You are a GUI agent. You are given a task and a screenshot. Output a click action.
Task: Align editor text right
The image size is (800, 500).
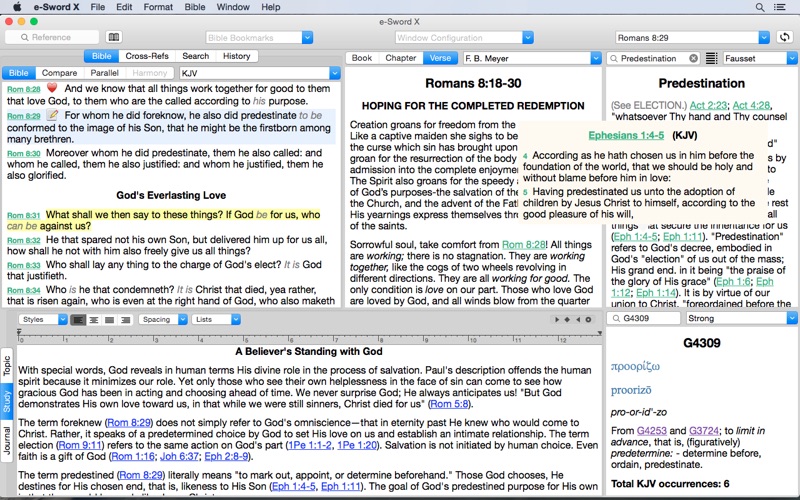[x=125, y=320]
